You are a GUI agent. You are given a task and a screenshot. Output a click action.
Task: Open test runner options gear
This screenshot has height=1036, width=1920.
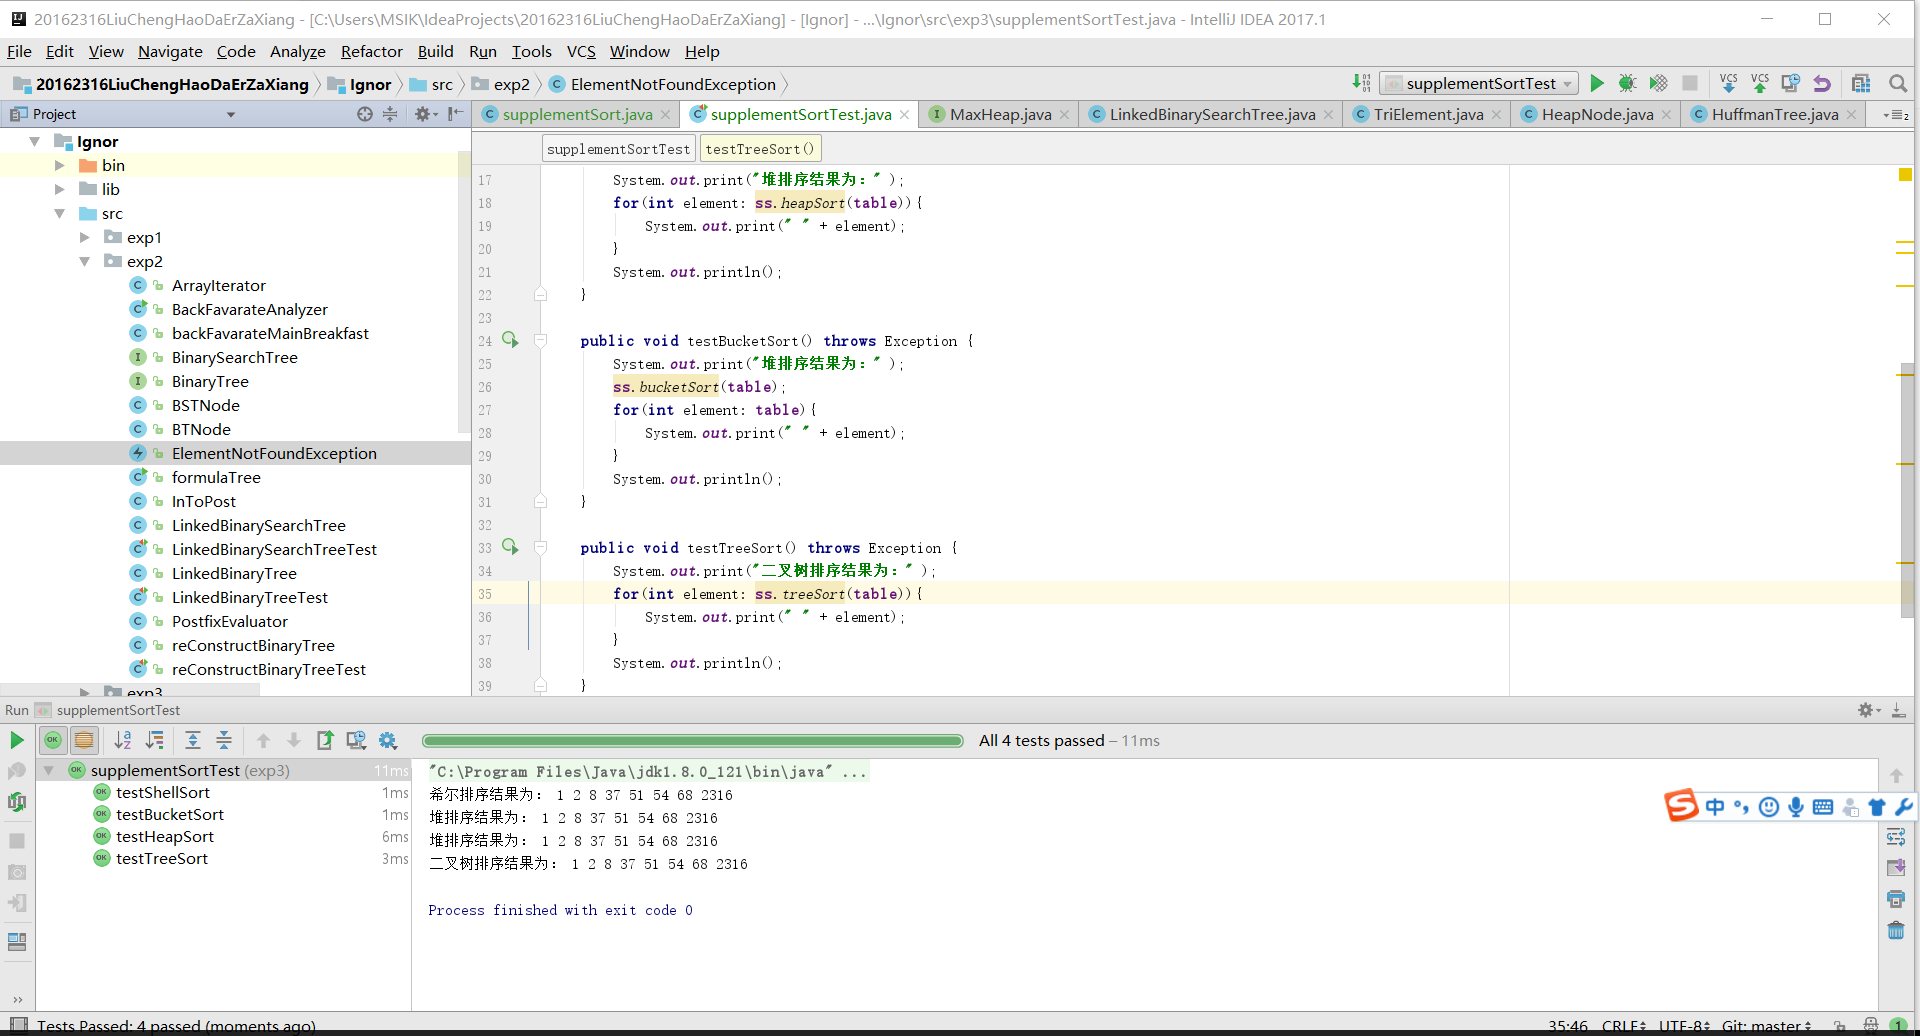[x=388, y=740]
